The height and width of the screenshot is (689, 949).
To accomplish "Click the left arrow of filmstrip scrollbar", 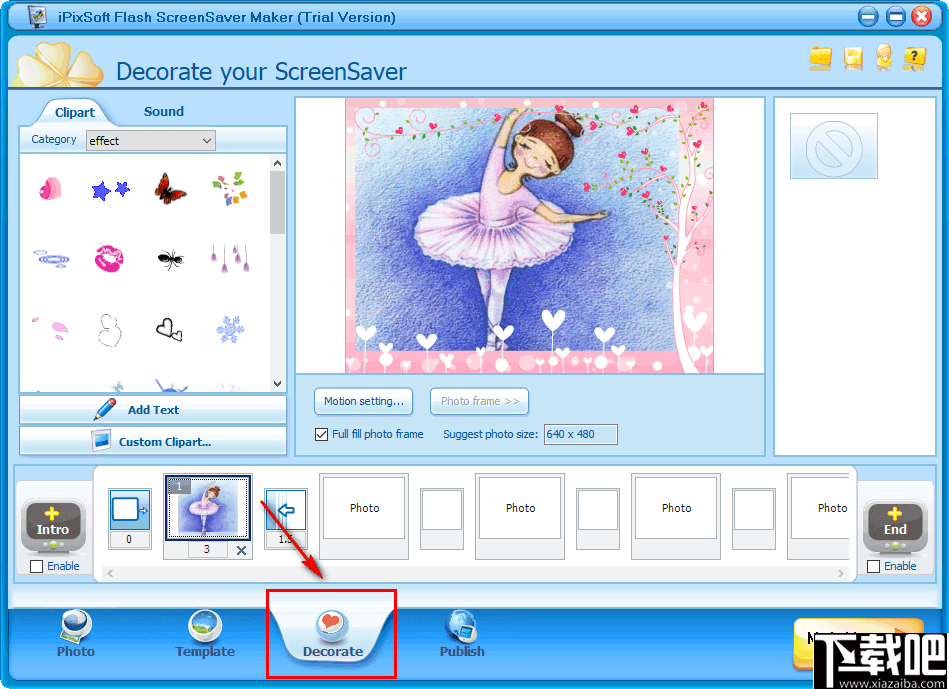I will pos(108,573).
